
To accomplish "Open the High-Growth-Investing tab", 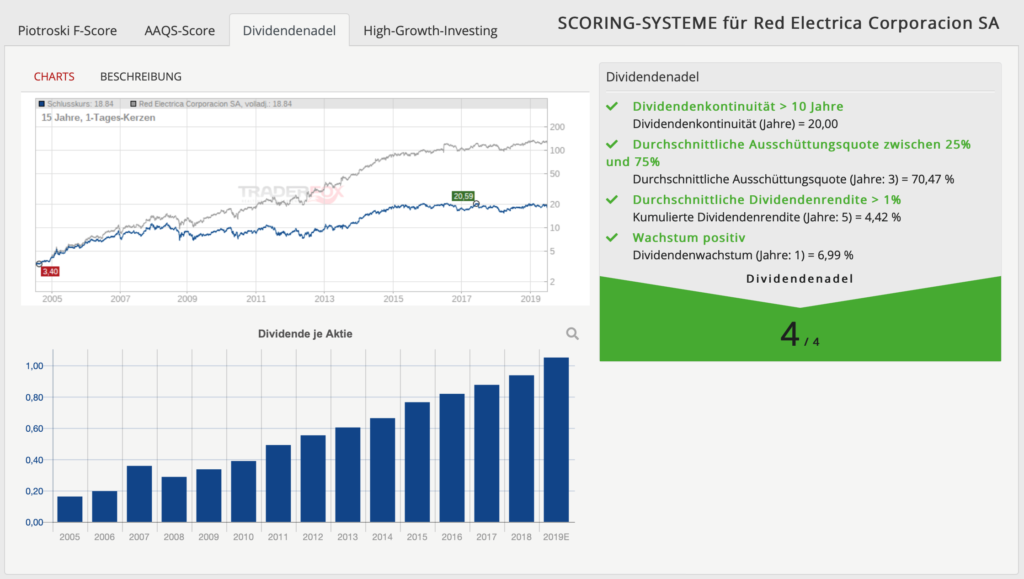I will pyautogui.click(x=430, y=31).
